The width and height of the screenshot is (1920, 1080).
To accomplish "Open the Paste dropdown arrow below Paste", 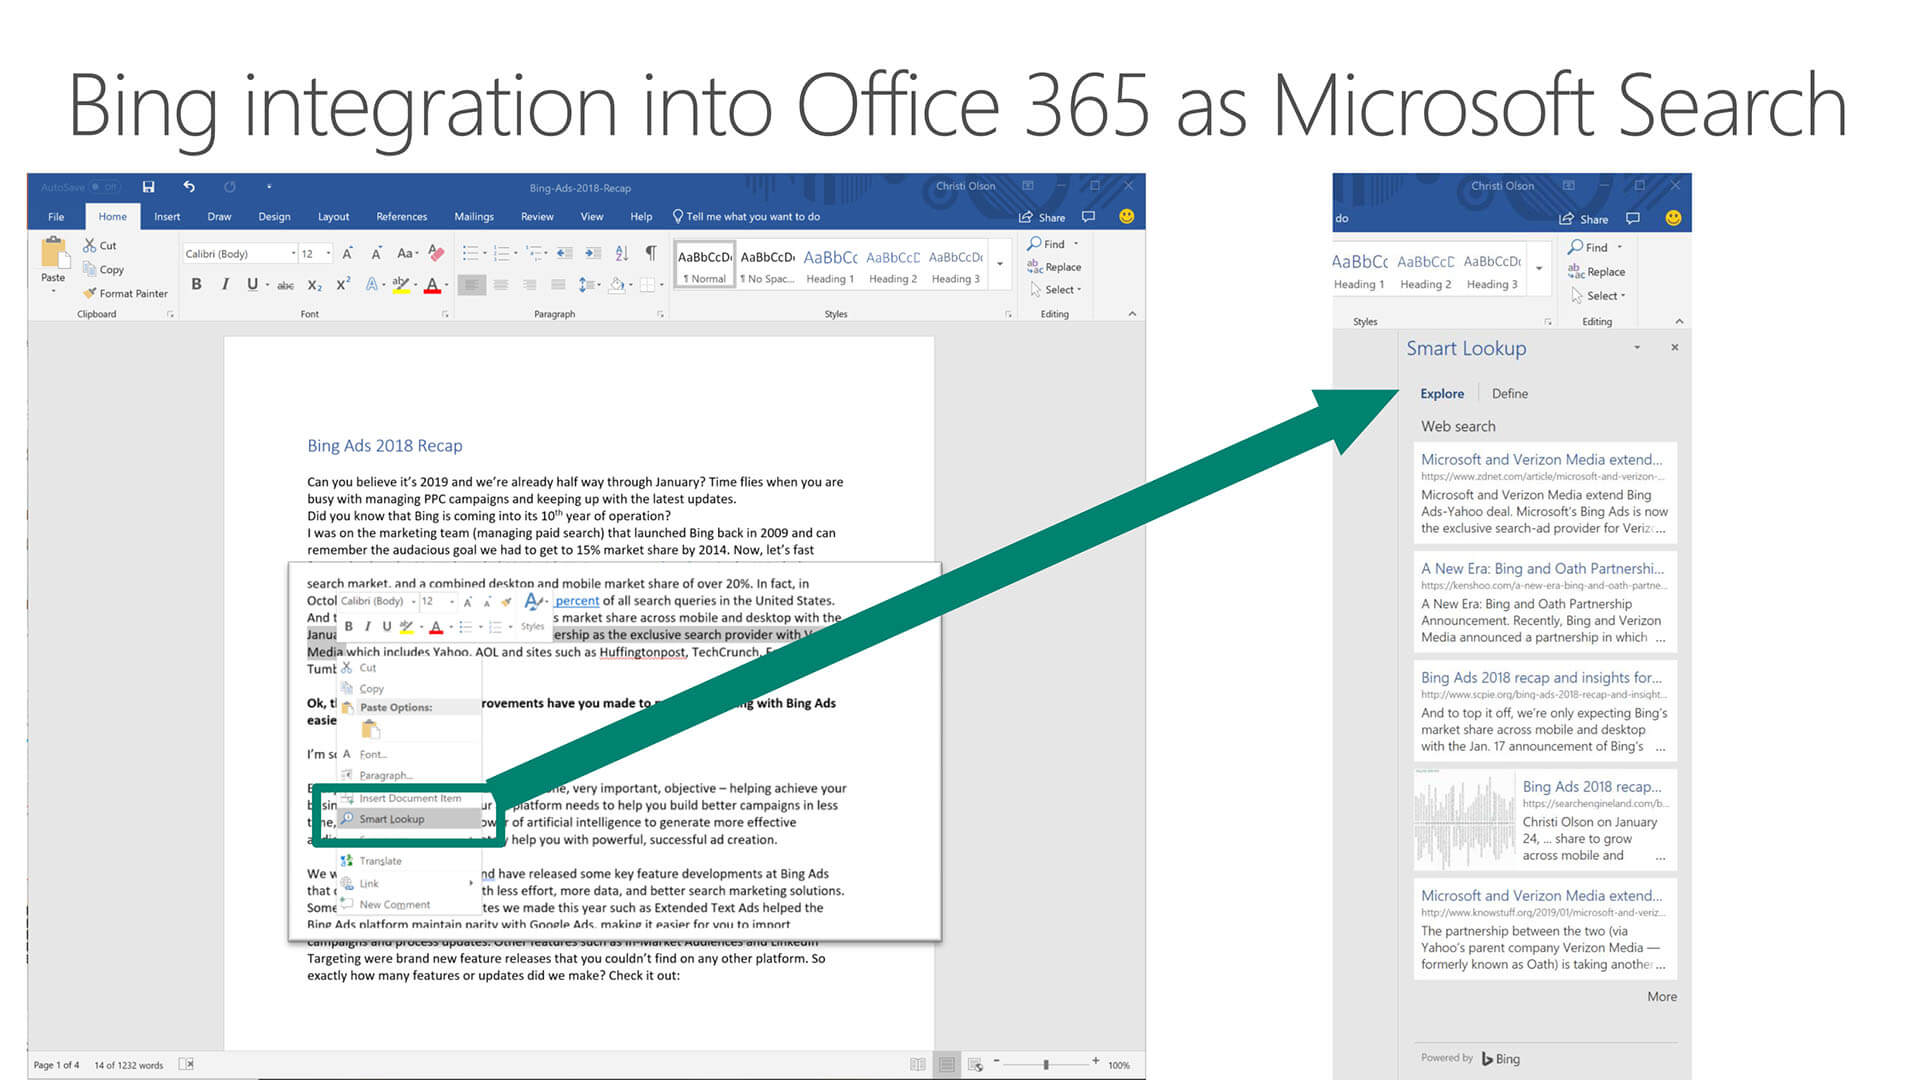I will click(53, 291).
